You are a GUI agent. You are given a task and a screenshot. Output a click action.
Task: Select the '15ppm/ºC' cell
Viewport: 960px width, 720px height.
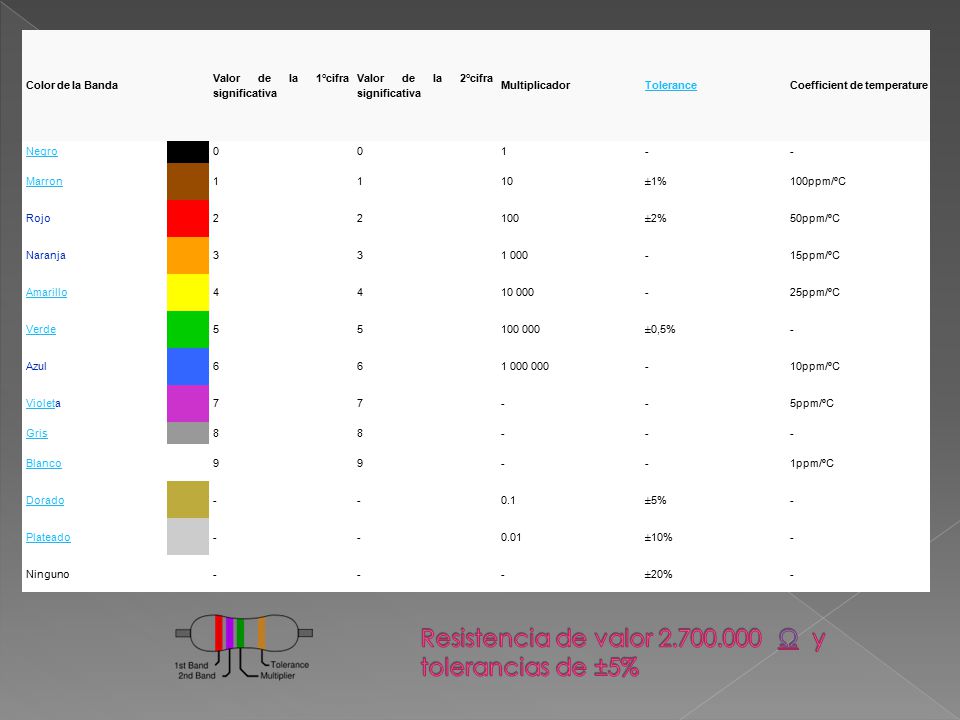tap(814, 255)
